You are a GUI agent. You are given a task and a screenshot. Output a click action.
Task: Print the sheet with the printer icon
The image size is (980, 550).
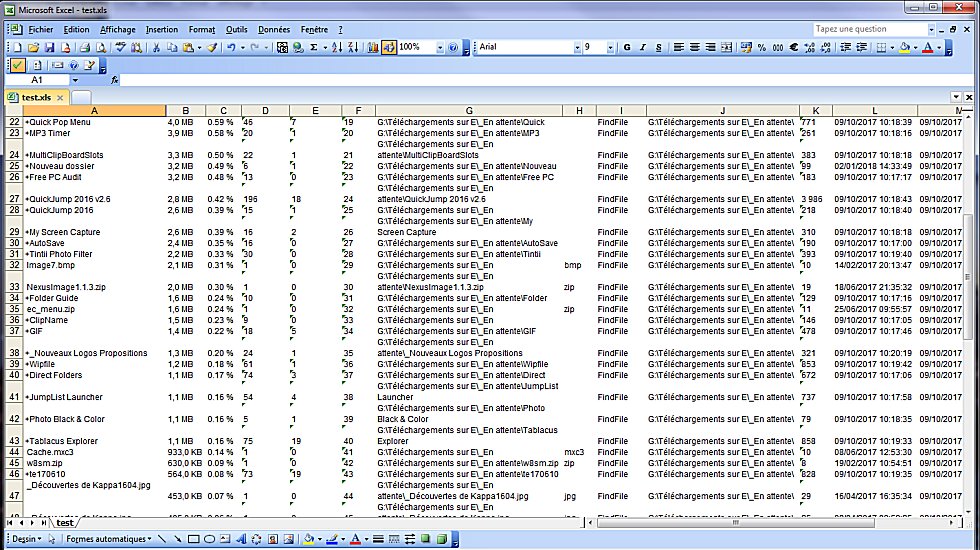pos(85,48)
